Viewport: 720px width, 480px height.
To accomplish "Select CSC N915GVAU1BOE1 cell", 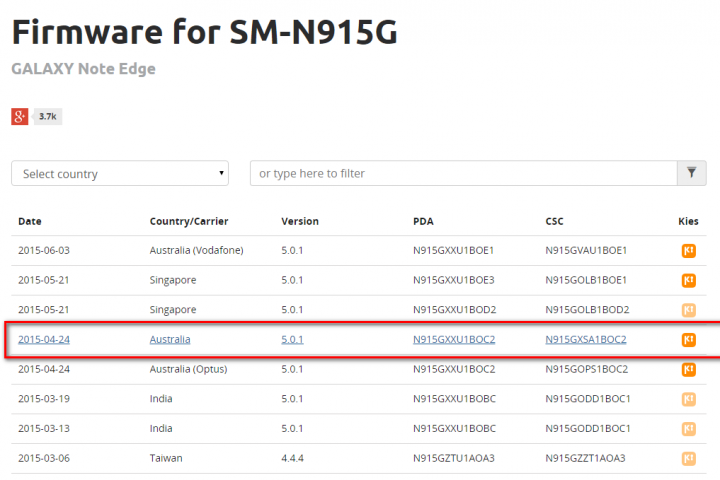I will [586, 250].
